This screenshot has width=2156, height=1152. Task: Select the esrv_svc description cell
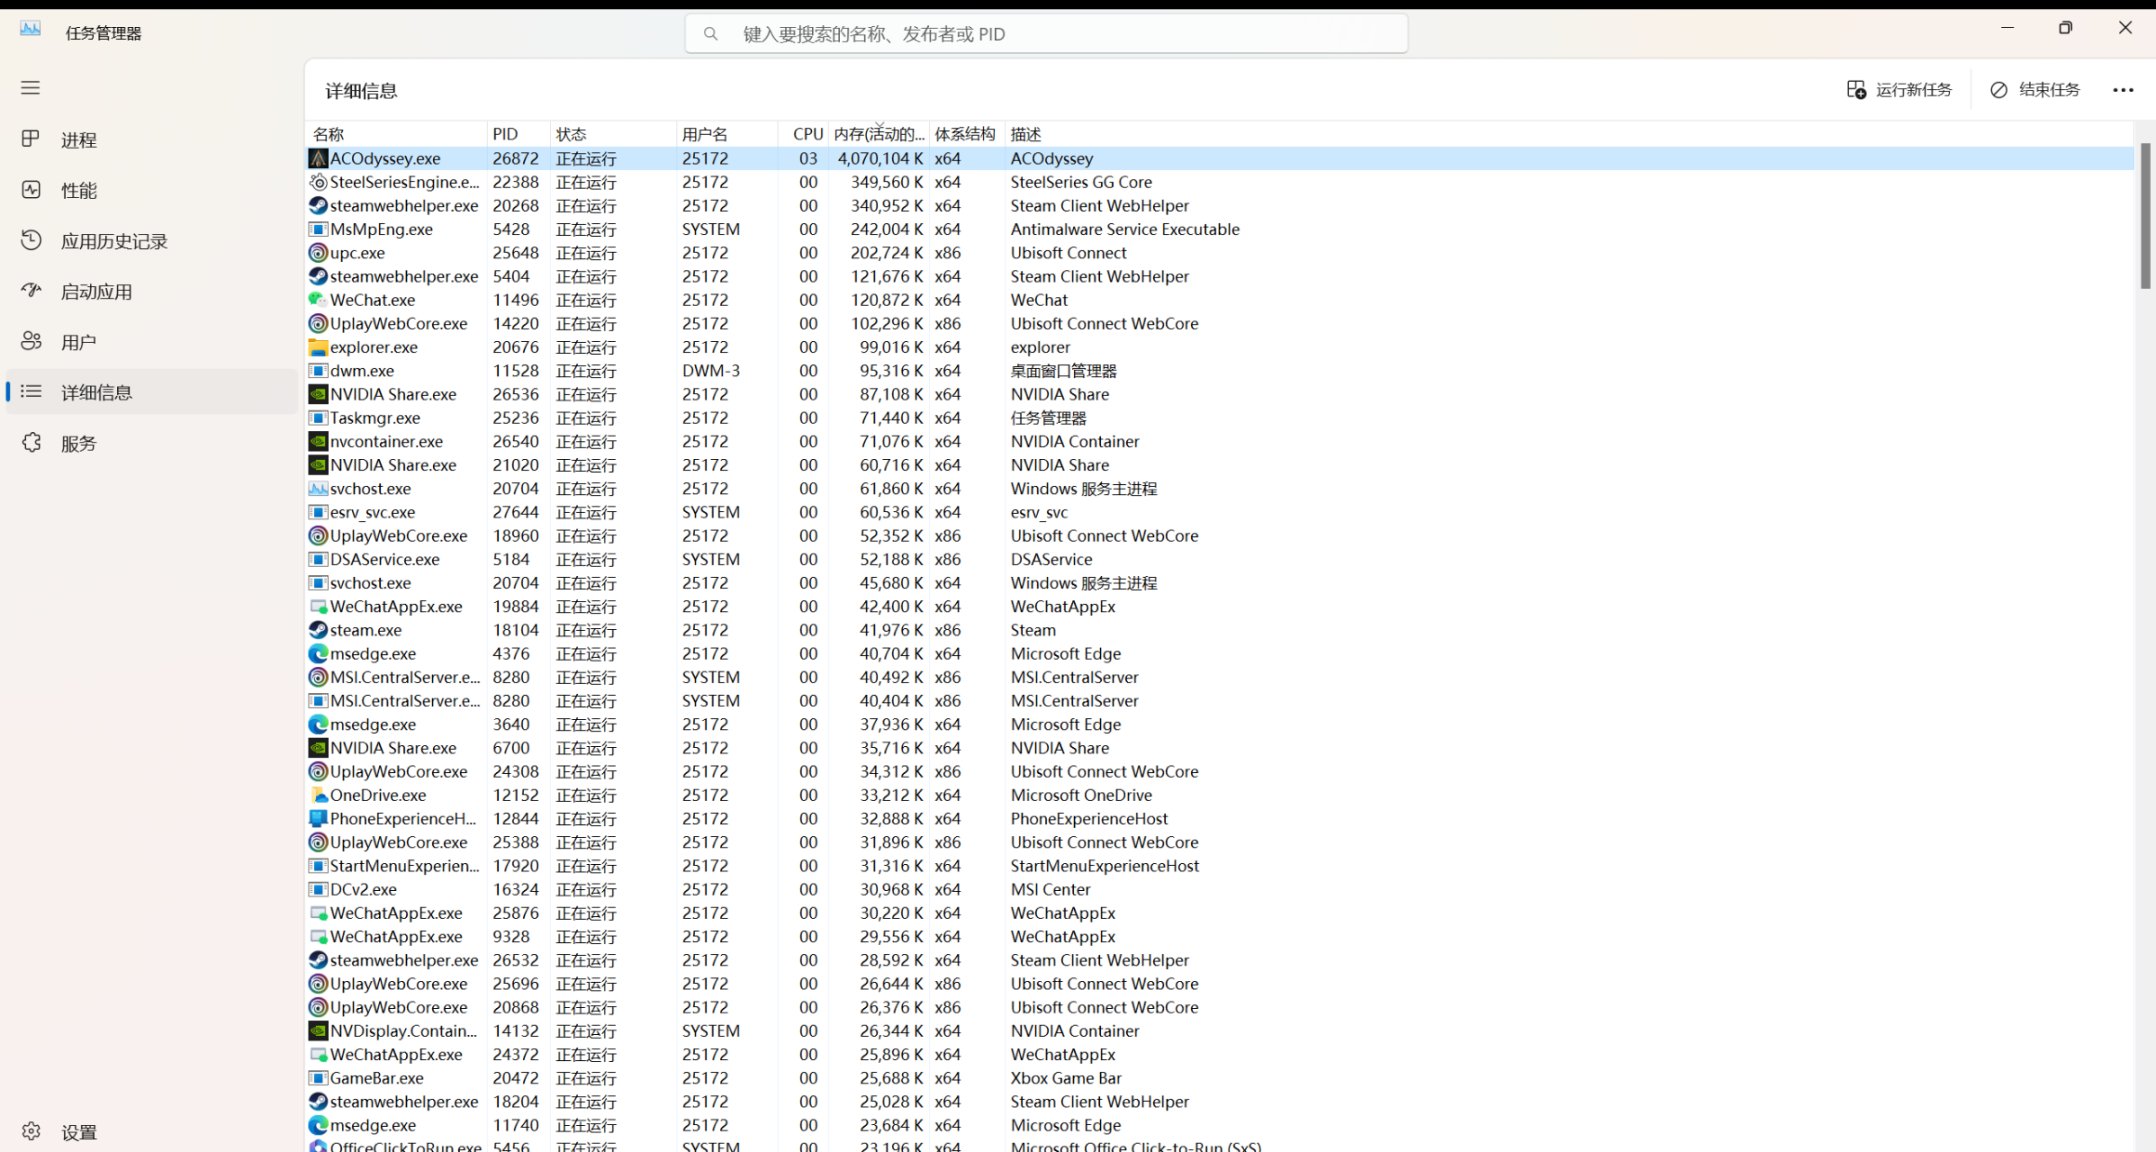tap(1039, 512)
